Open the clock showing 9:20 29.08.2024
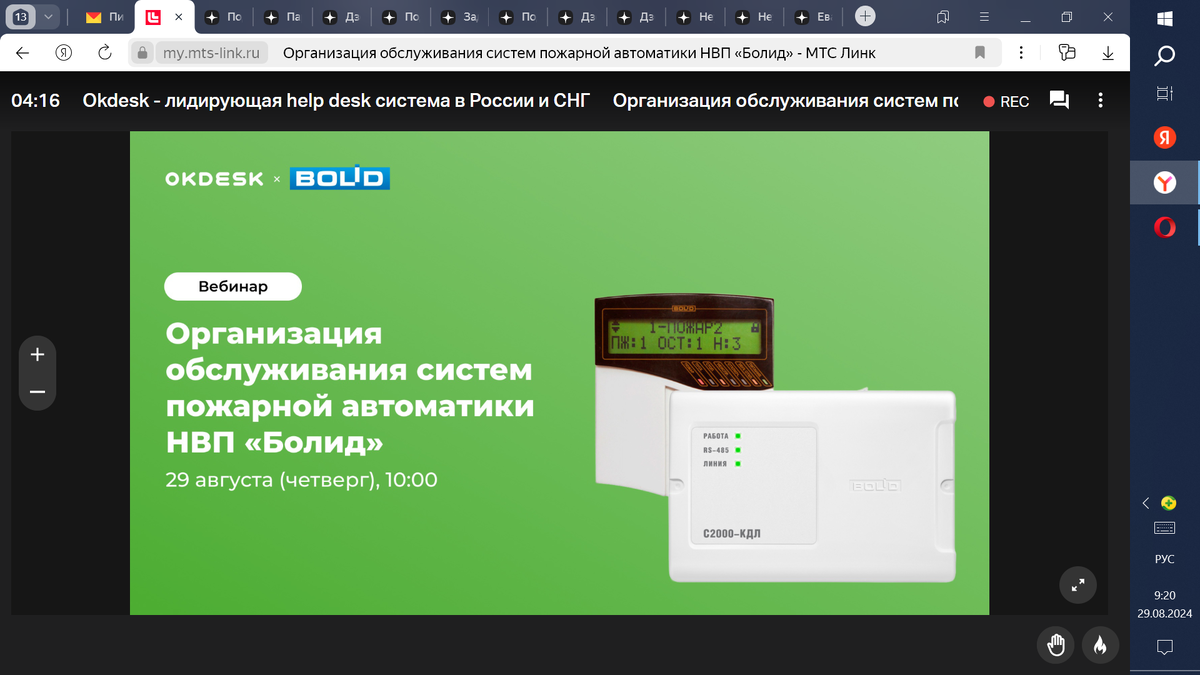The image size is (1200, 675). tap(1164, 602)
